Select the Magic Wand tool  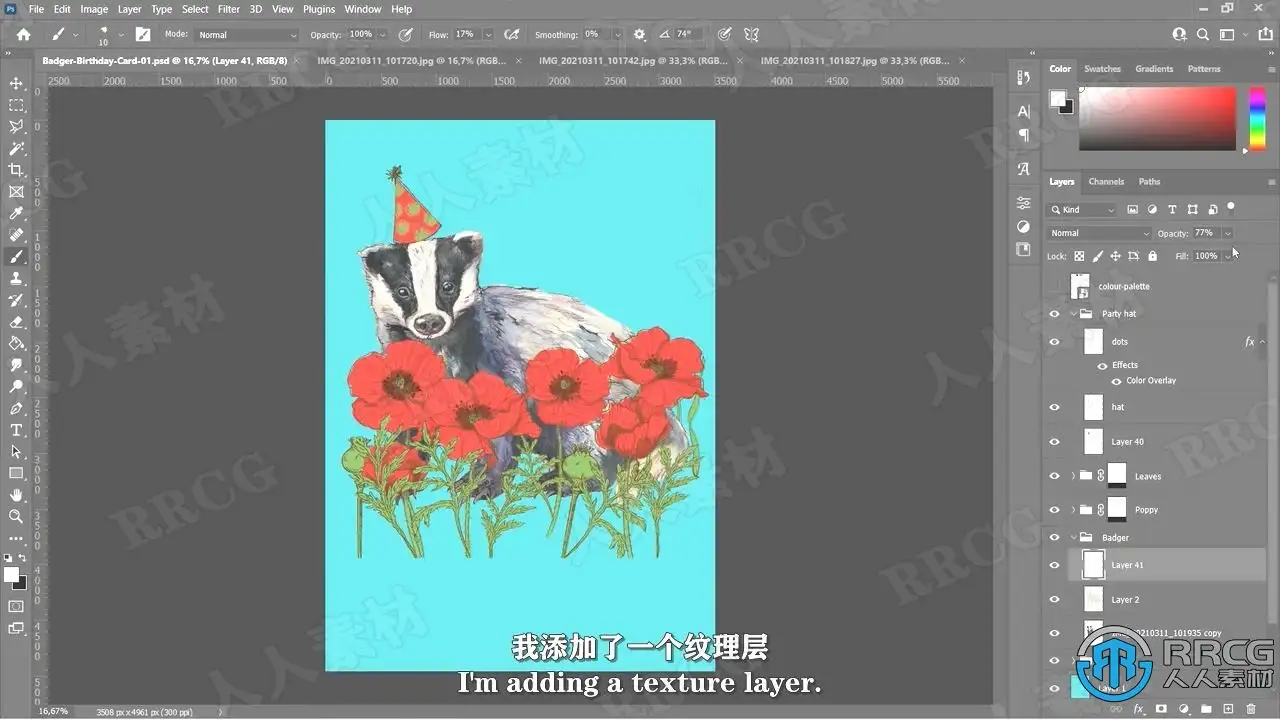[x=16, y=149]
